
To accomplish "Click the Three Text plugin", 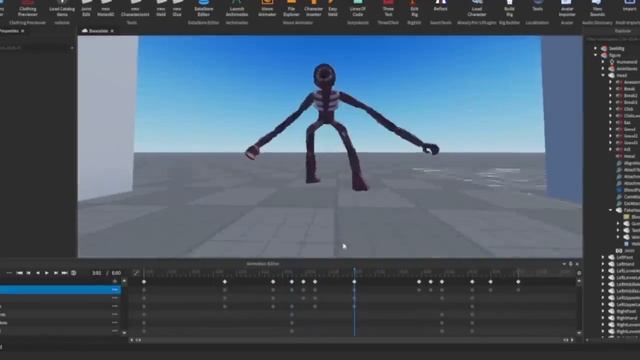I will [x=388, y=9].
